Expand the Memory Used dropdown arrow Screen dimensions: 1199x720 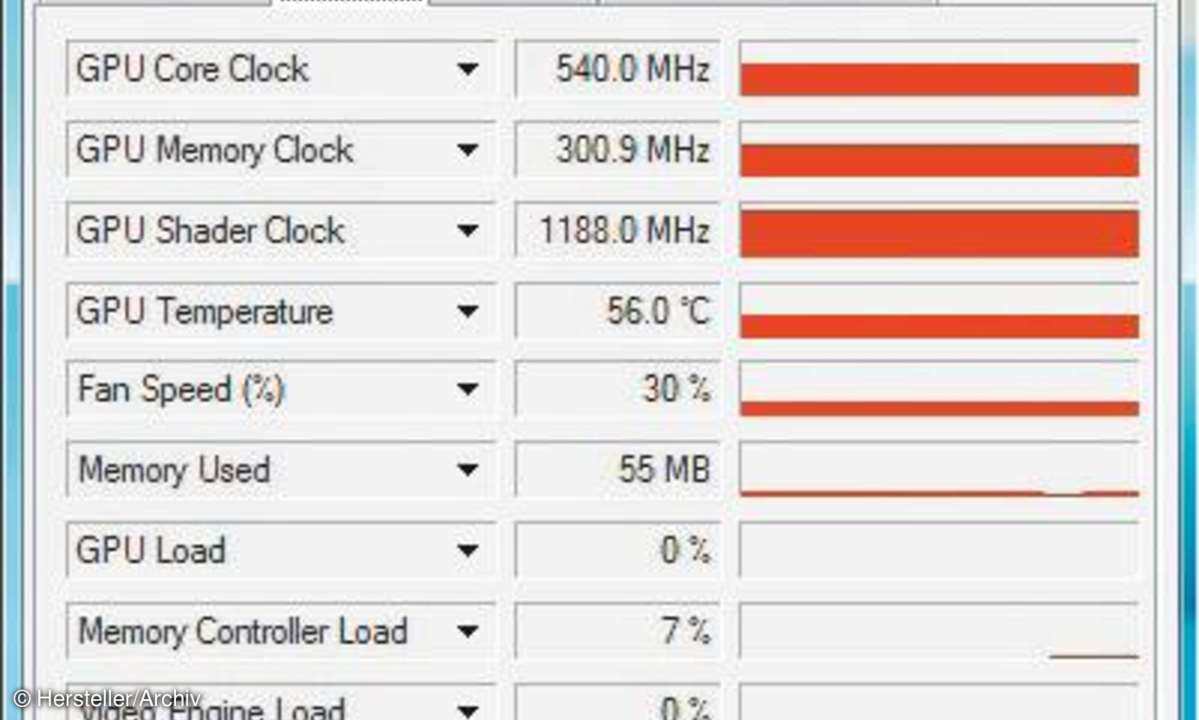point(467,469)
